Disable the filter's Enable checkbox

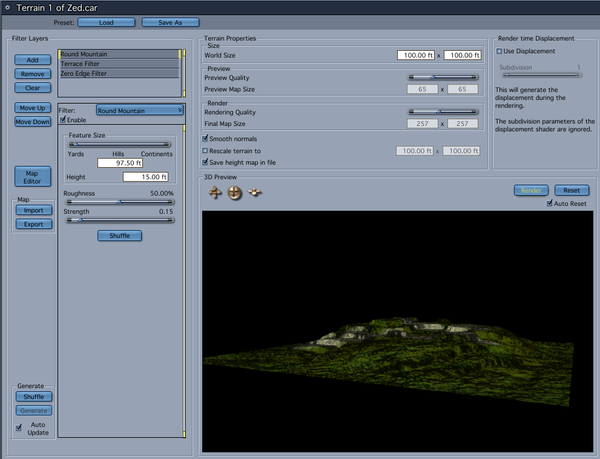point(64,120)
